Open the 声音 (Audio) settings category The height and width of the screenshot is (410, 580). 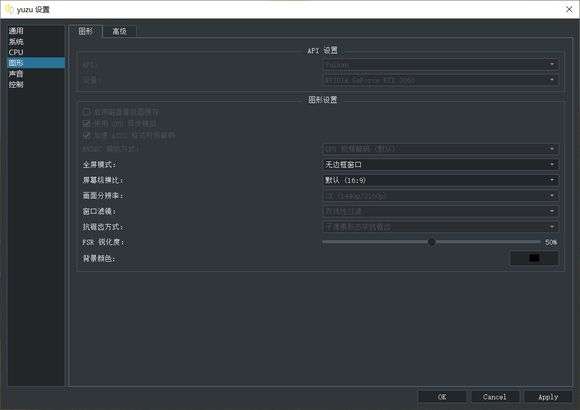click(x=36, y=74)
